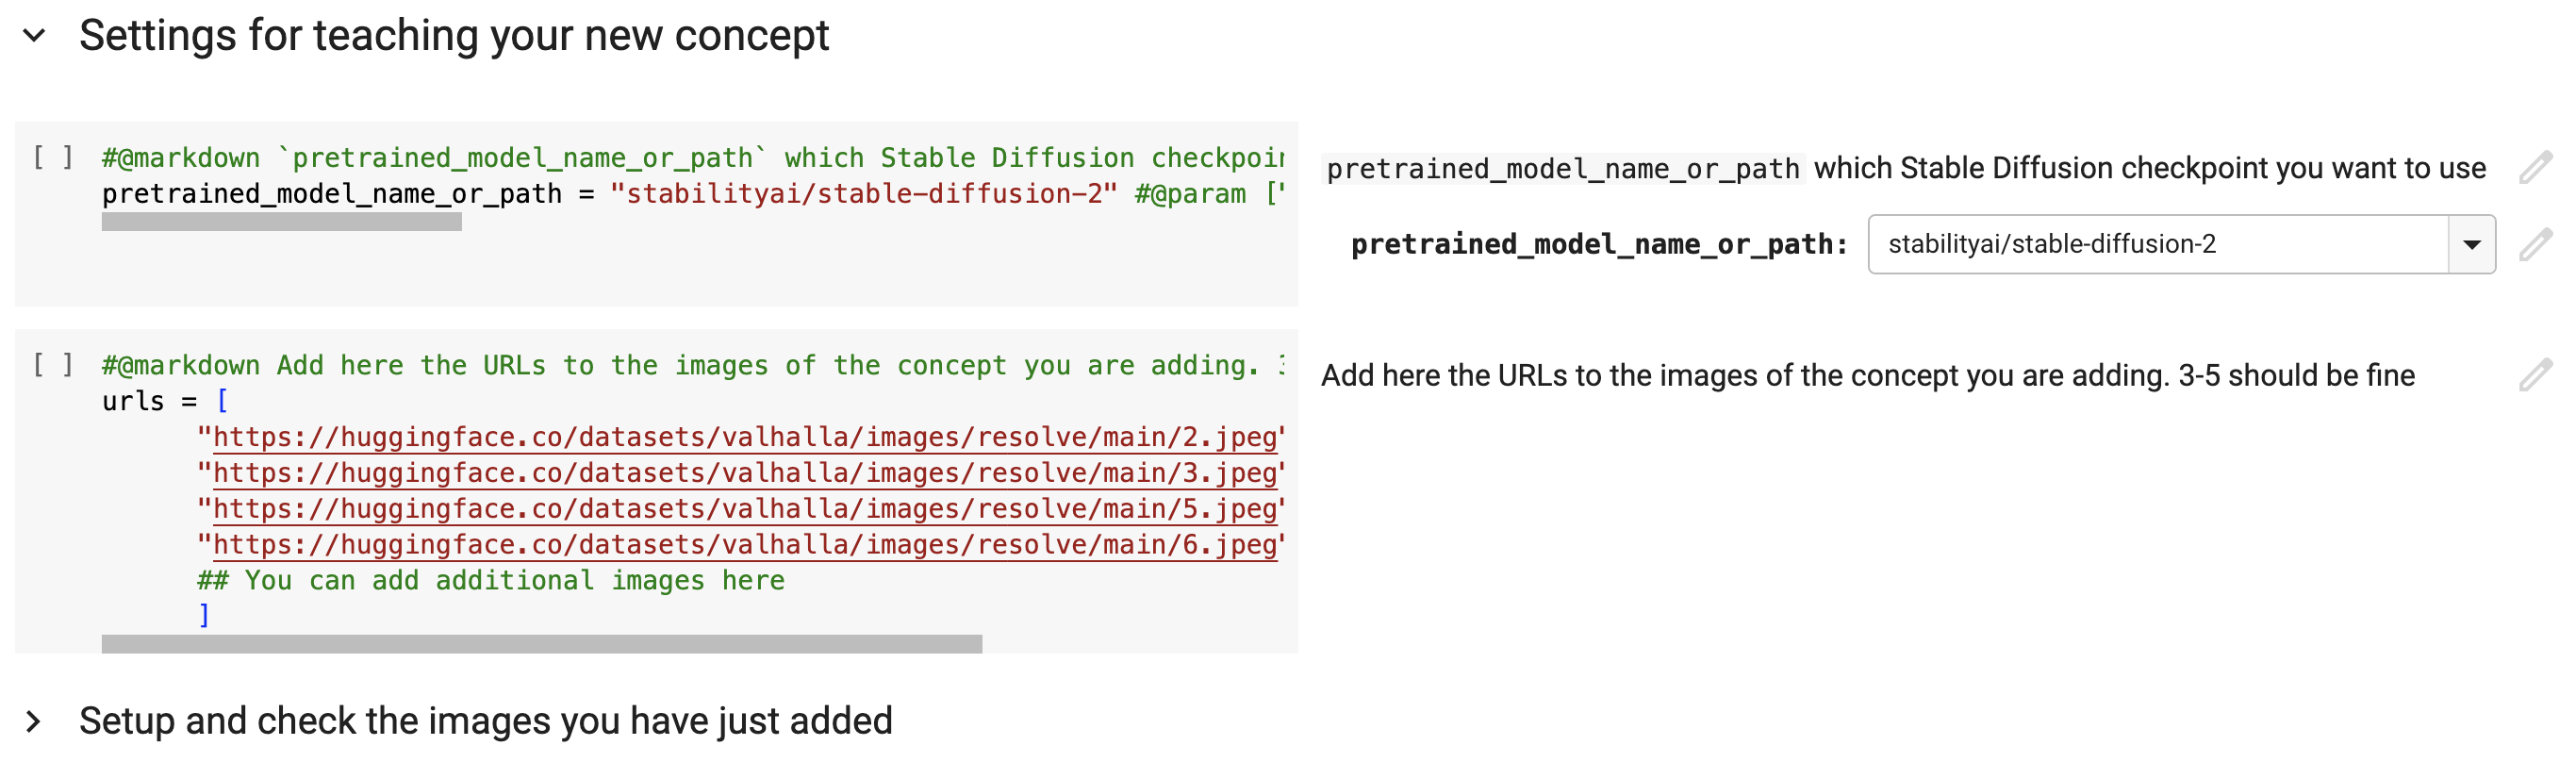
Task: Run the urls code cell
Action: click(52, 364)
